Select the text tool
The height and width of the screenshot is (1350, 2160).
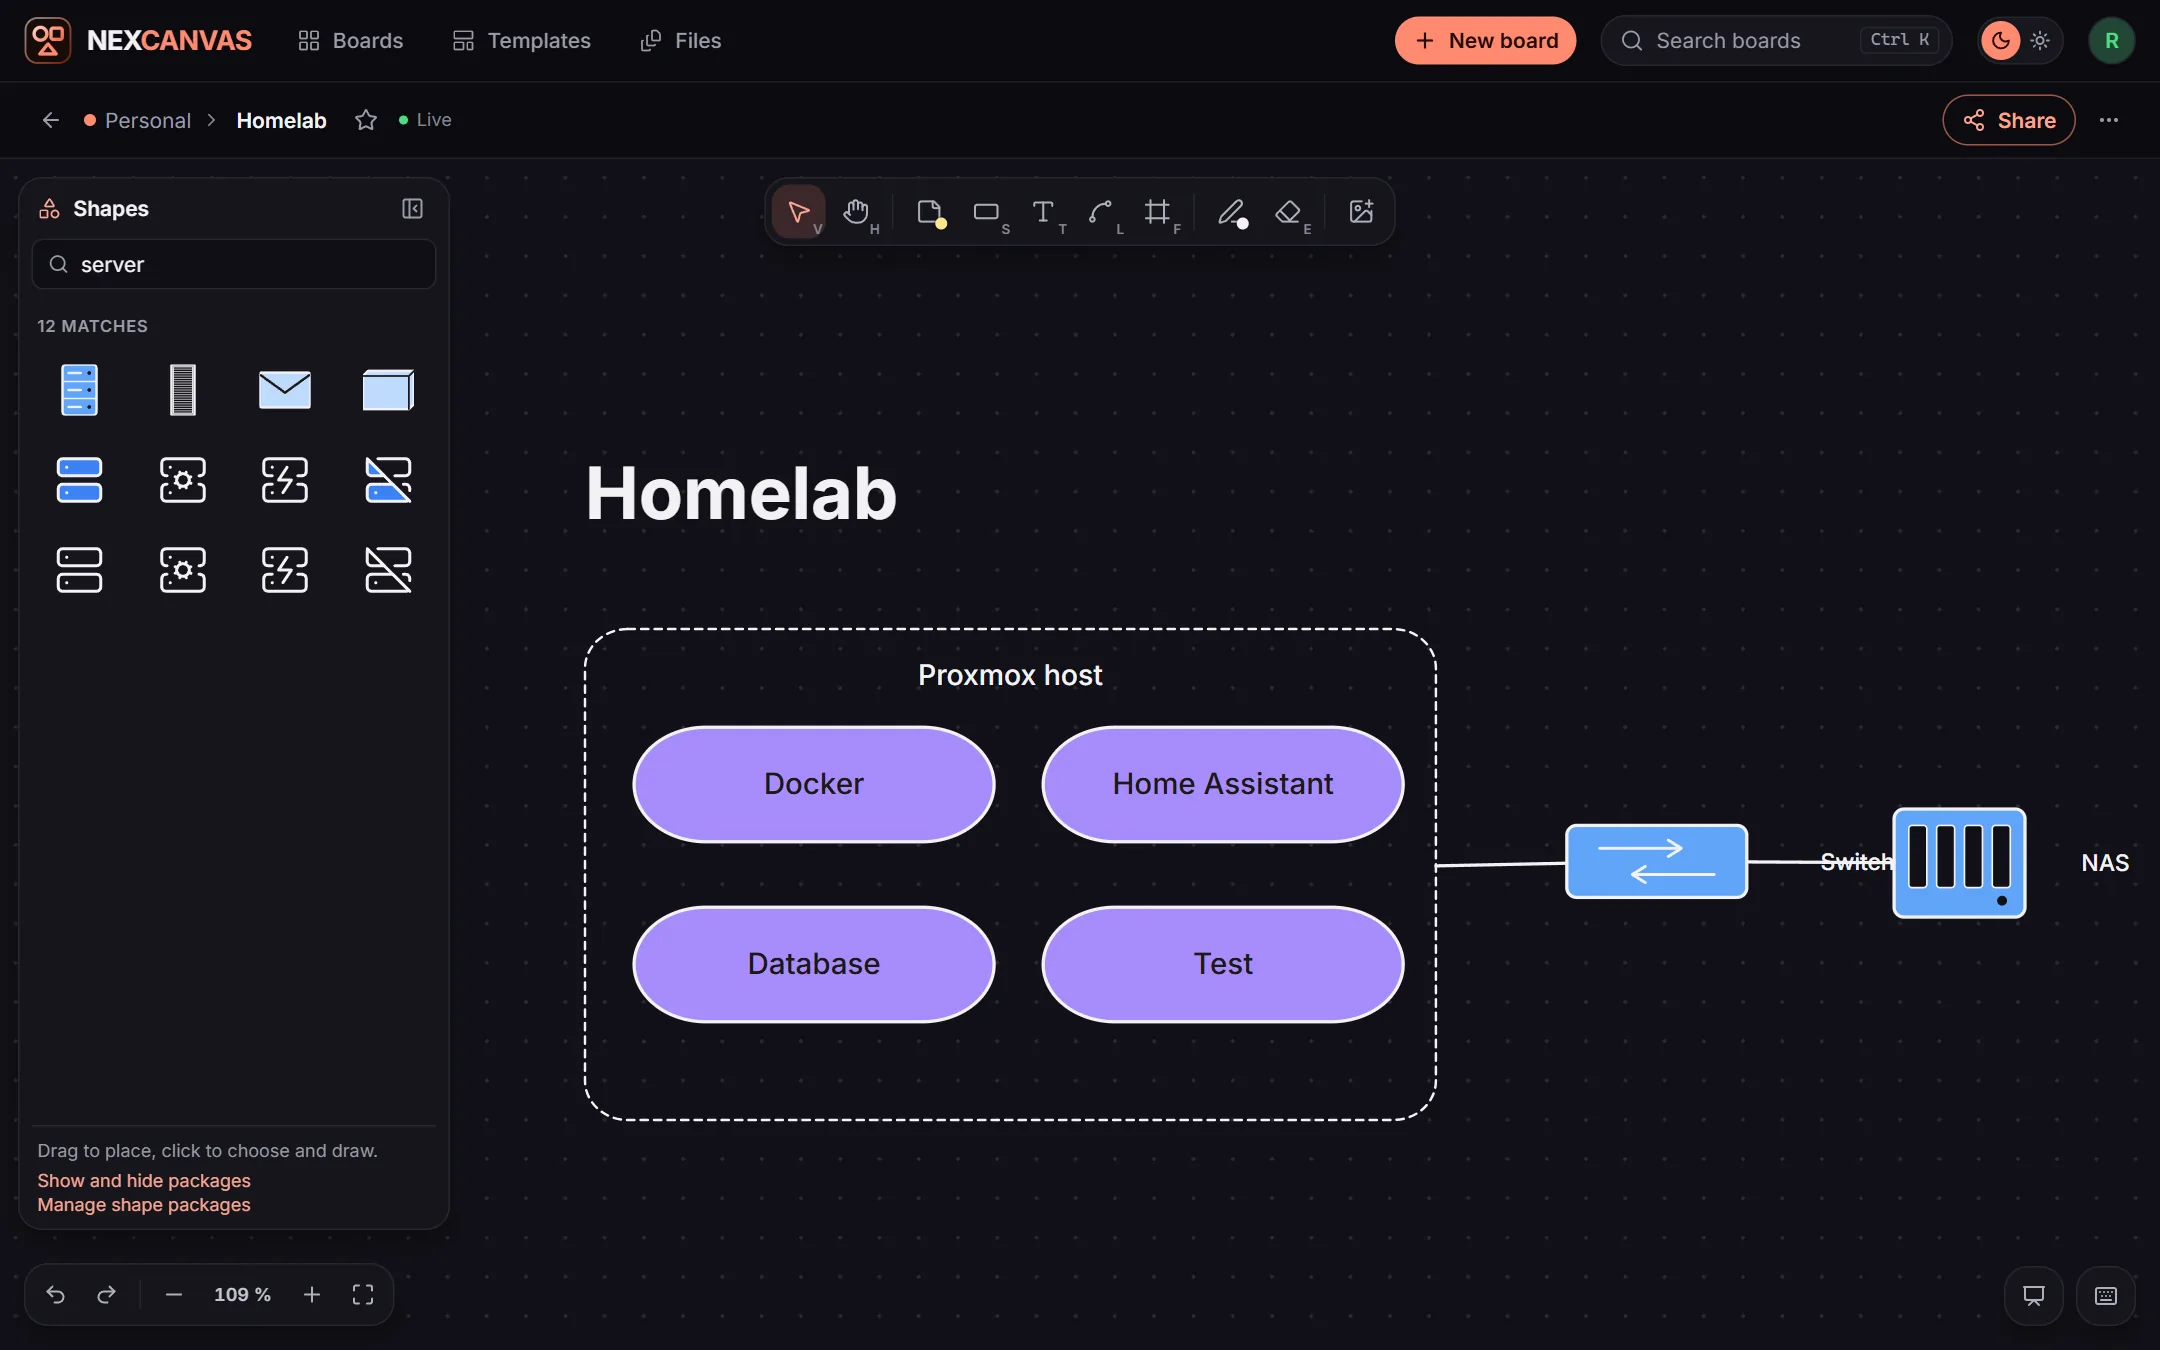point(1043,212)
